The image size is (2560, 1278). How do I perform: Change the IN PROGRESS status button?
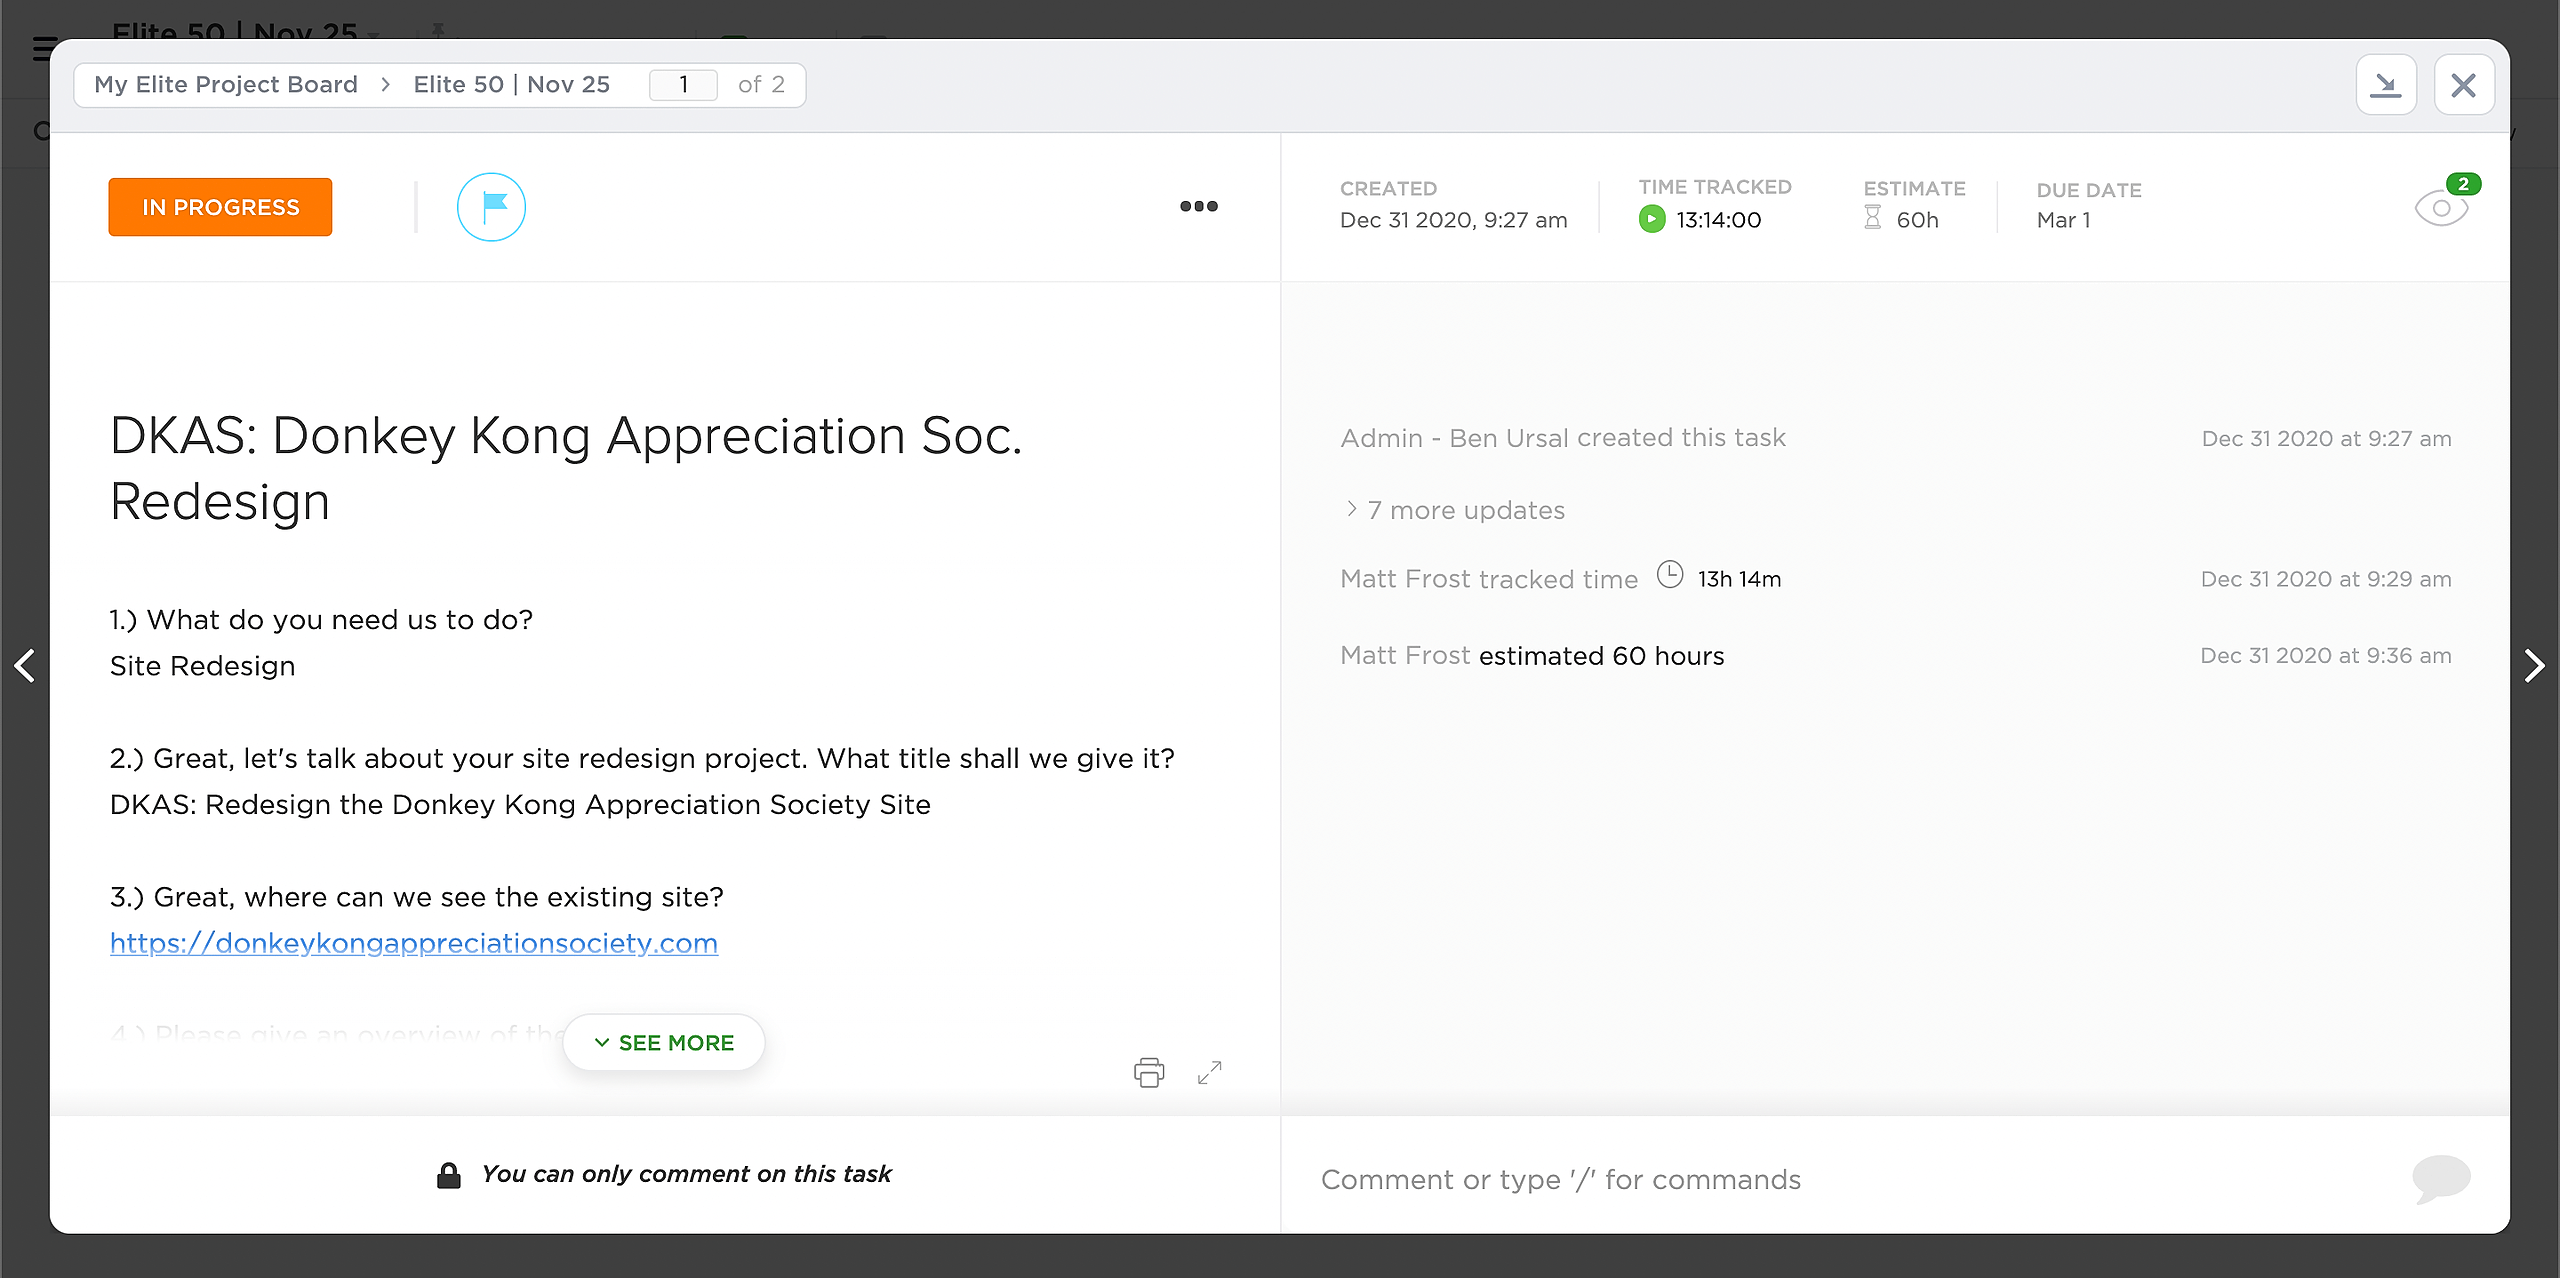(220, 207)
